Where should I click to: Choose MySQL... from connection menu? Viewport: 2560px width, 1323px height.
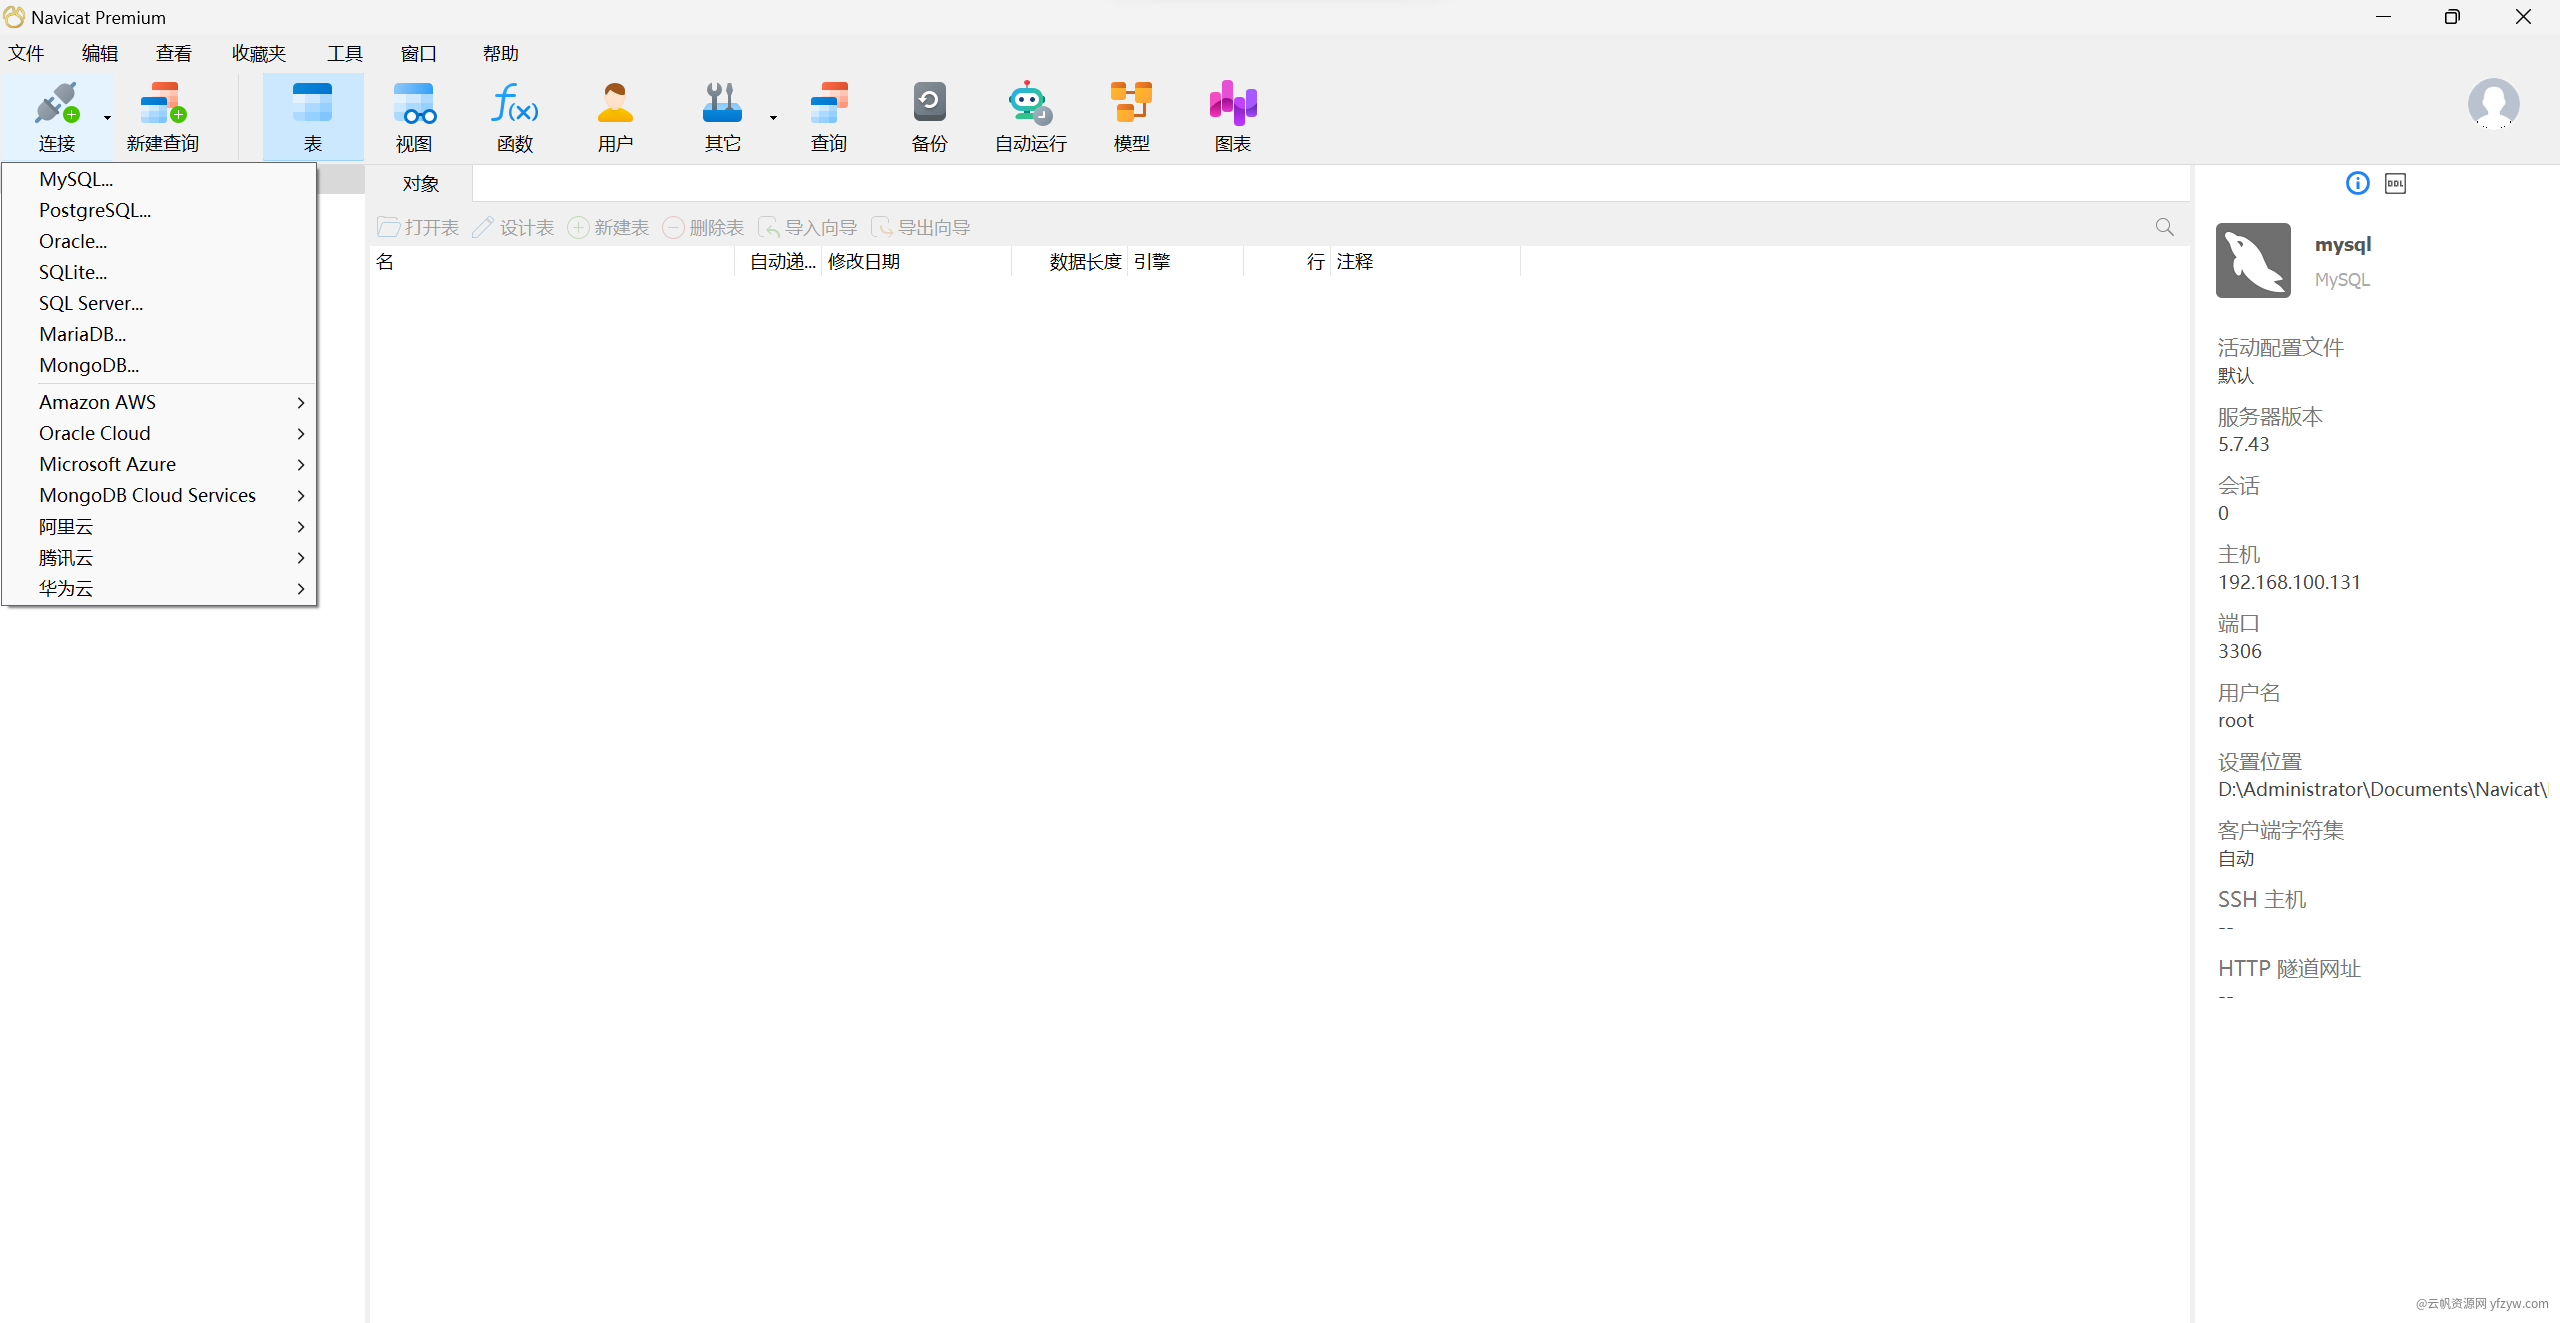(159, 179)
